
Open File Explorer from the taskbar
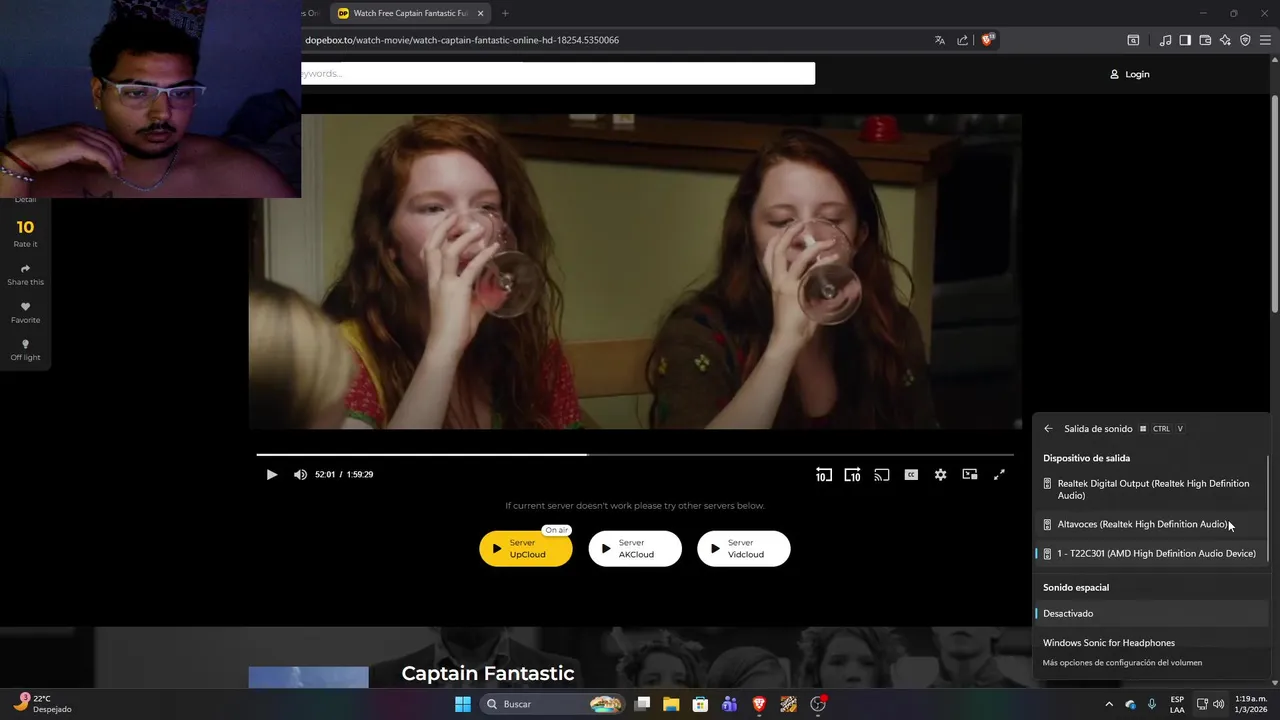[x=671, y=704]
